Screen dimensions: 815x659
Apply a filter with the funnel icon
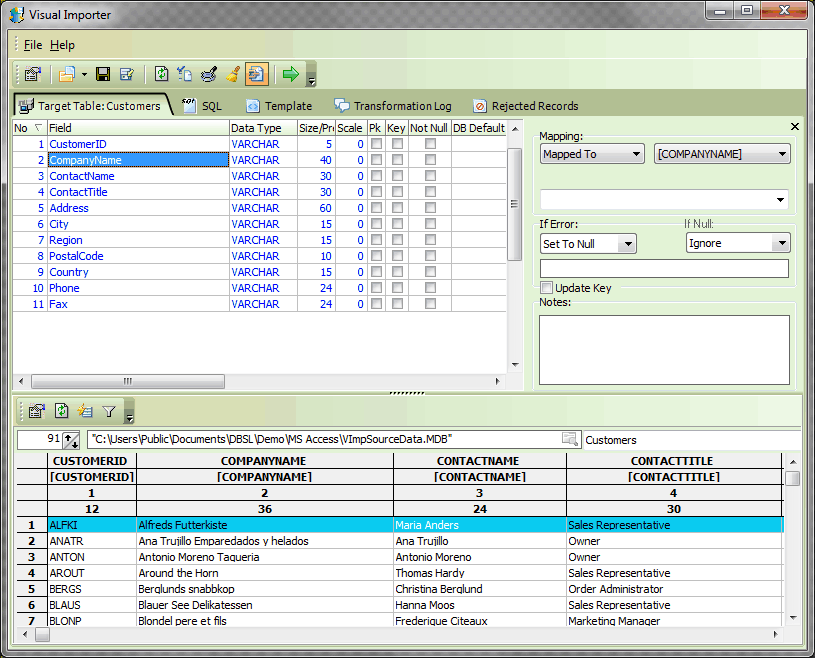[107, 410]
